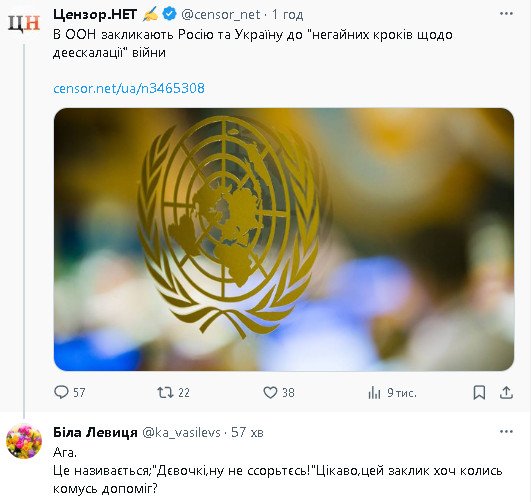Open the blue verified badge info

[169, 14]
